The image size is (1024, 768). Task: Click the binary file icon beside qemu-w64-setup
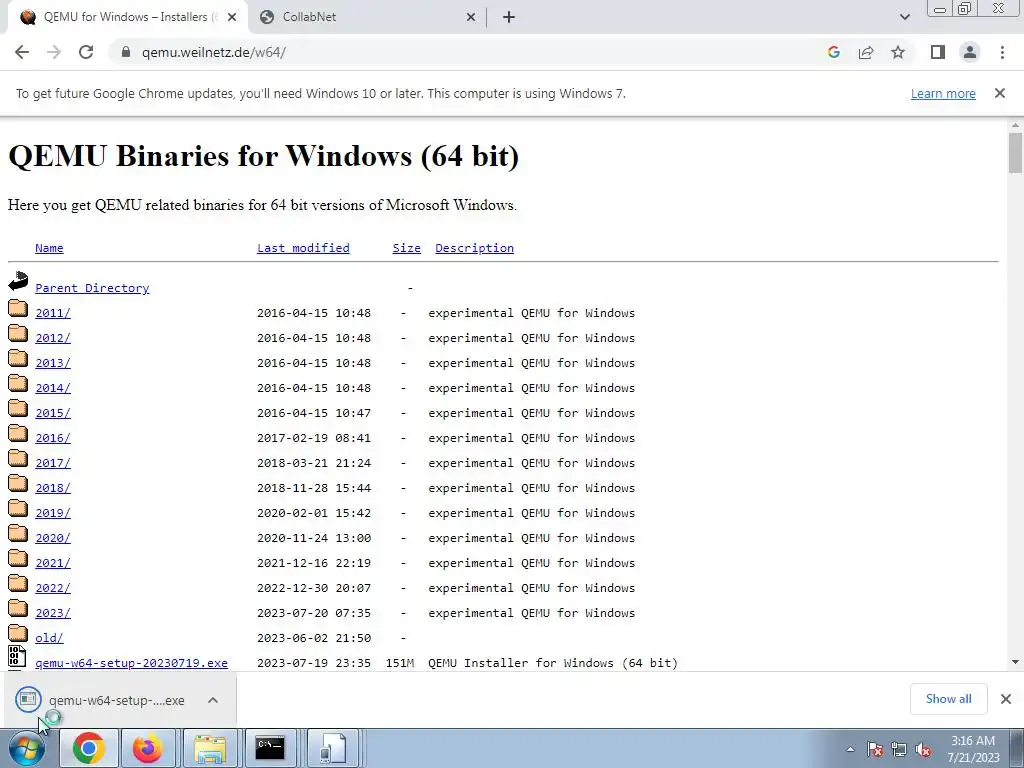pos(18,656)
